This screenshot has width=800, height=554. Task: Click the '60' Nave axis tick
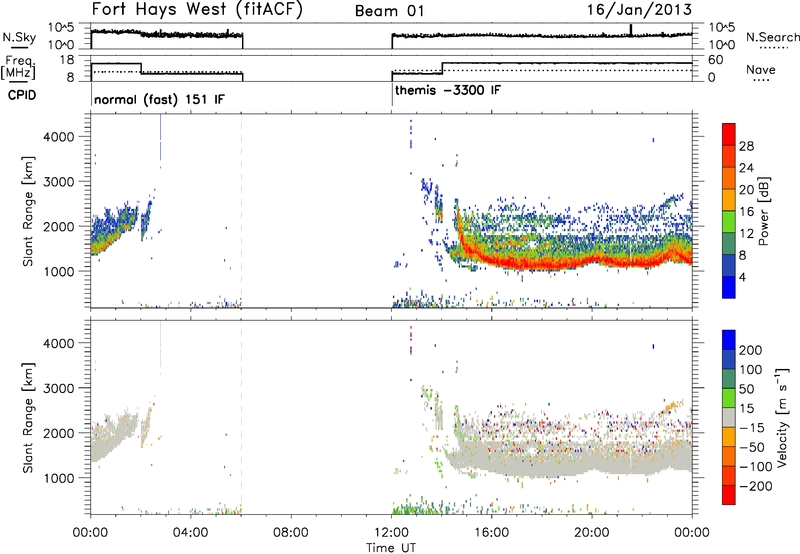coord(716,60)
